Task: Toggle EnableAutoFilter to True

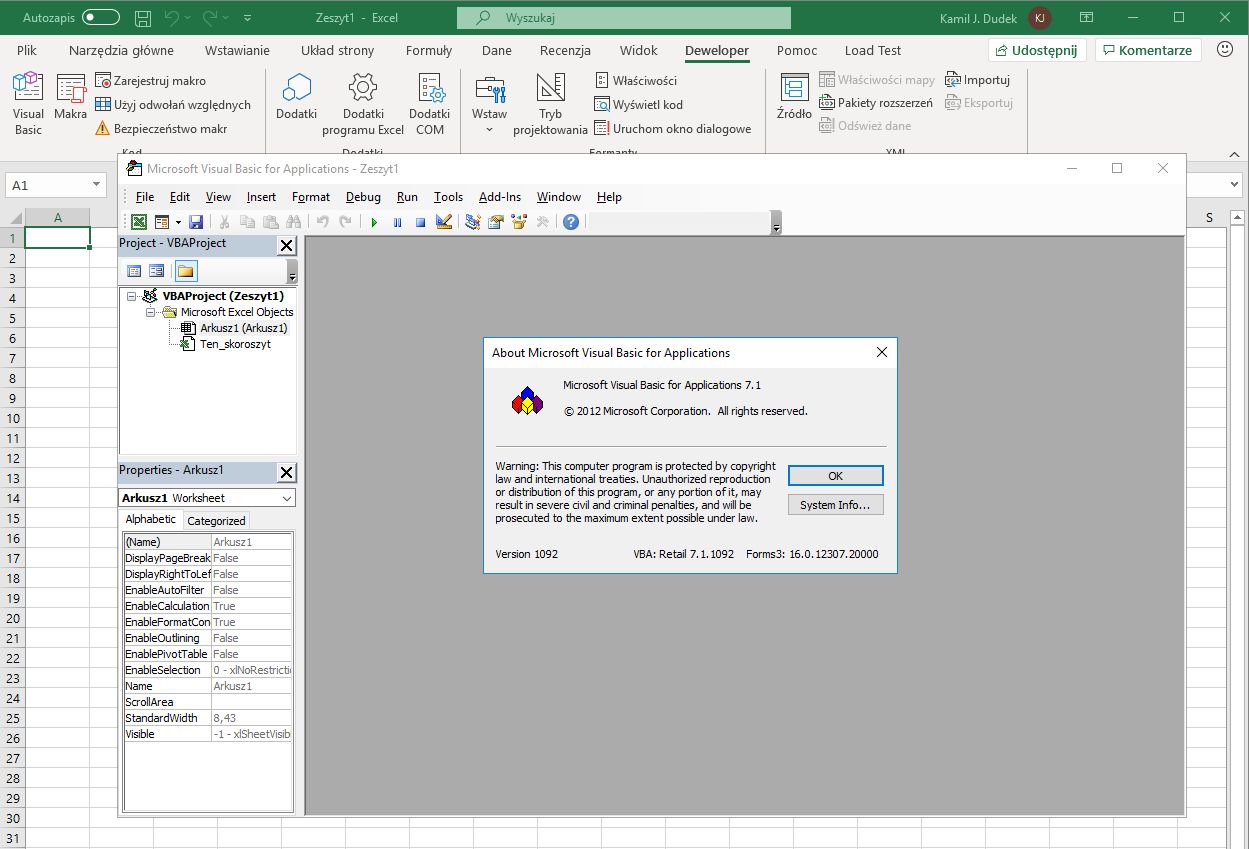Action: [248, 590]
